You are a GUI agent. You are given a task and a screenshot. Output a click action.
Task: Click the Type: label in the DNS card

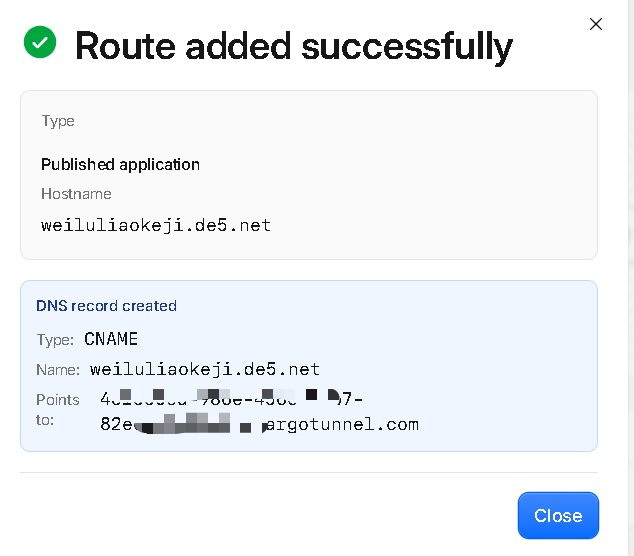55,340
